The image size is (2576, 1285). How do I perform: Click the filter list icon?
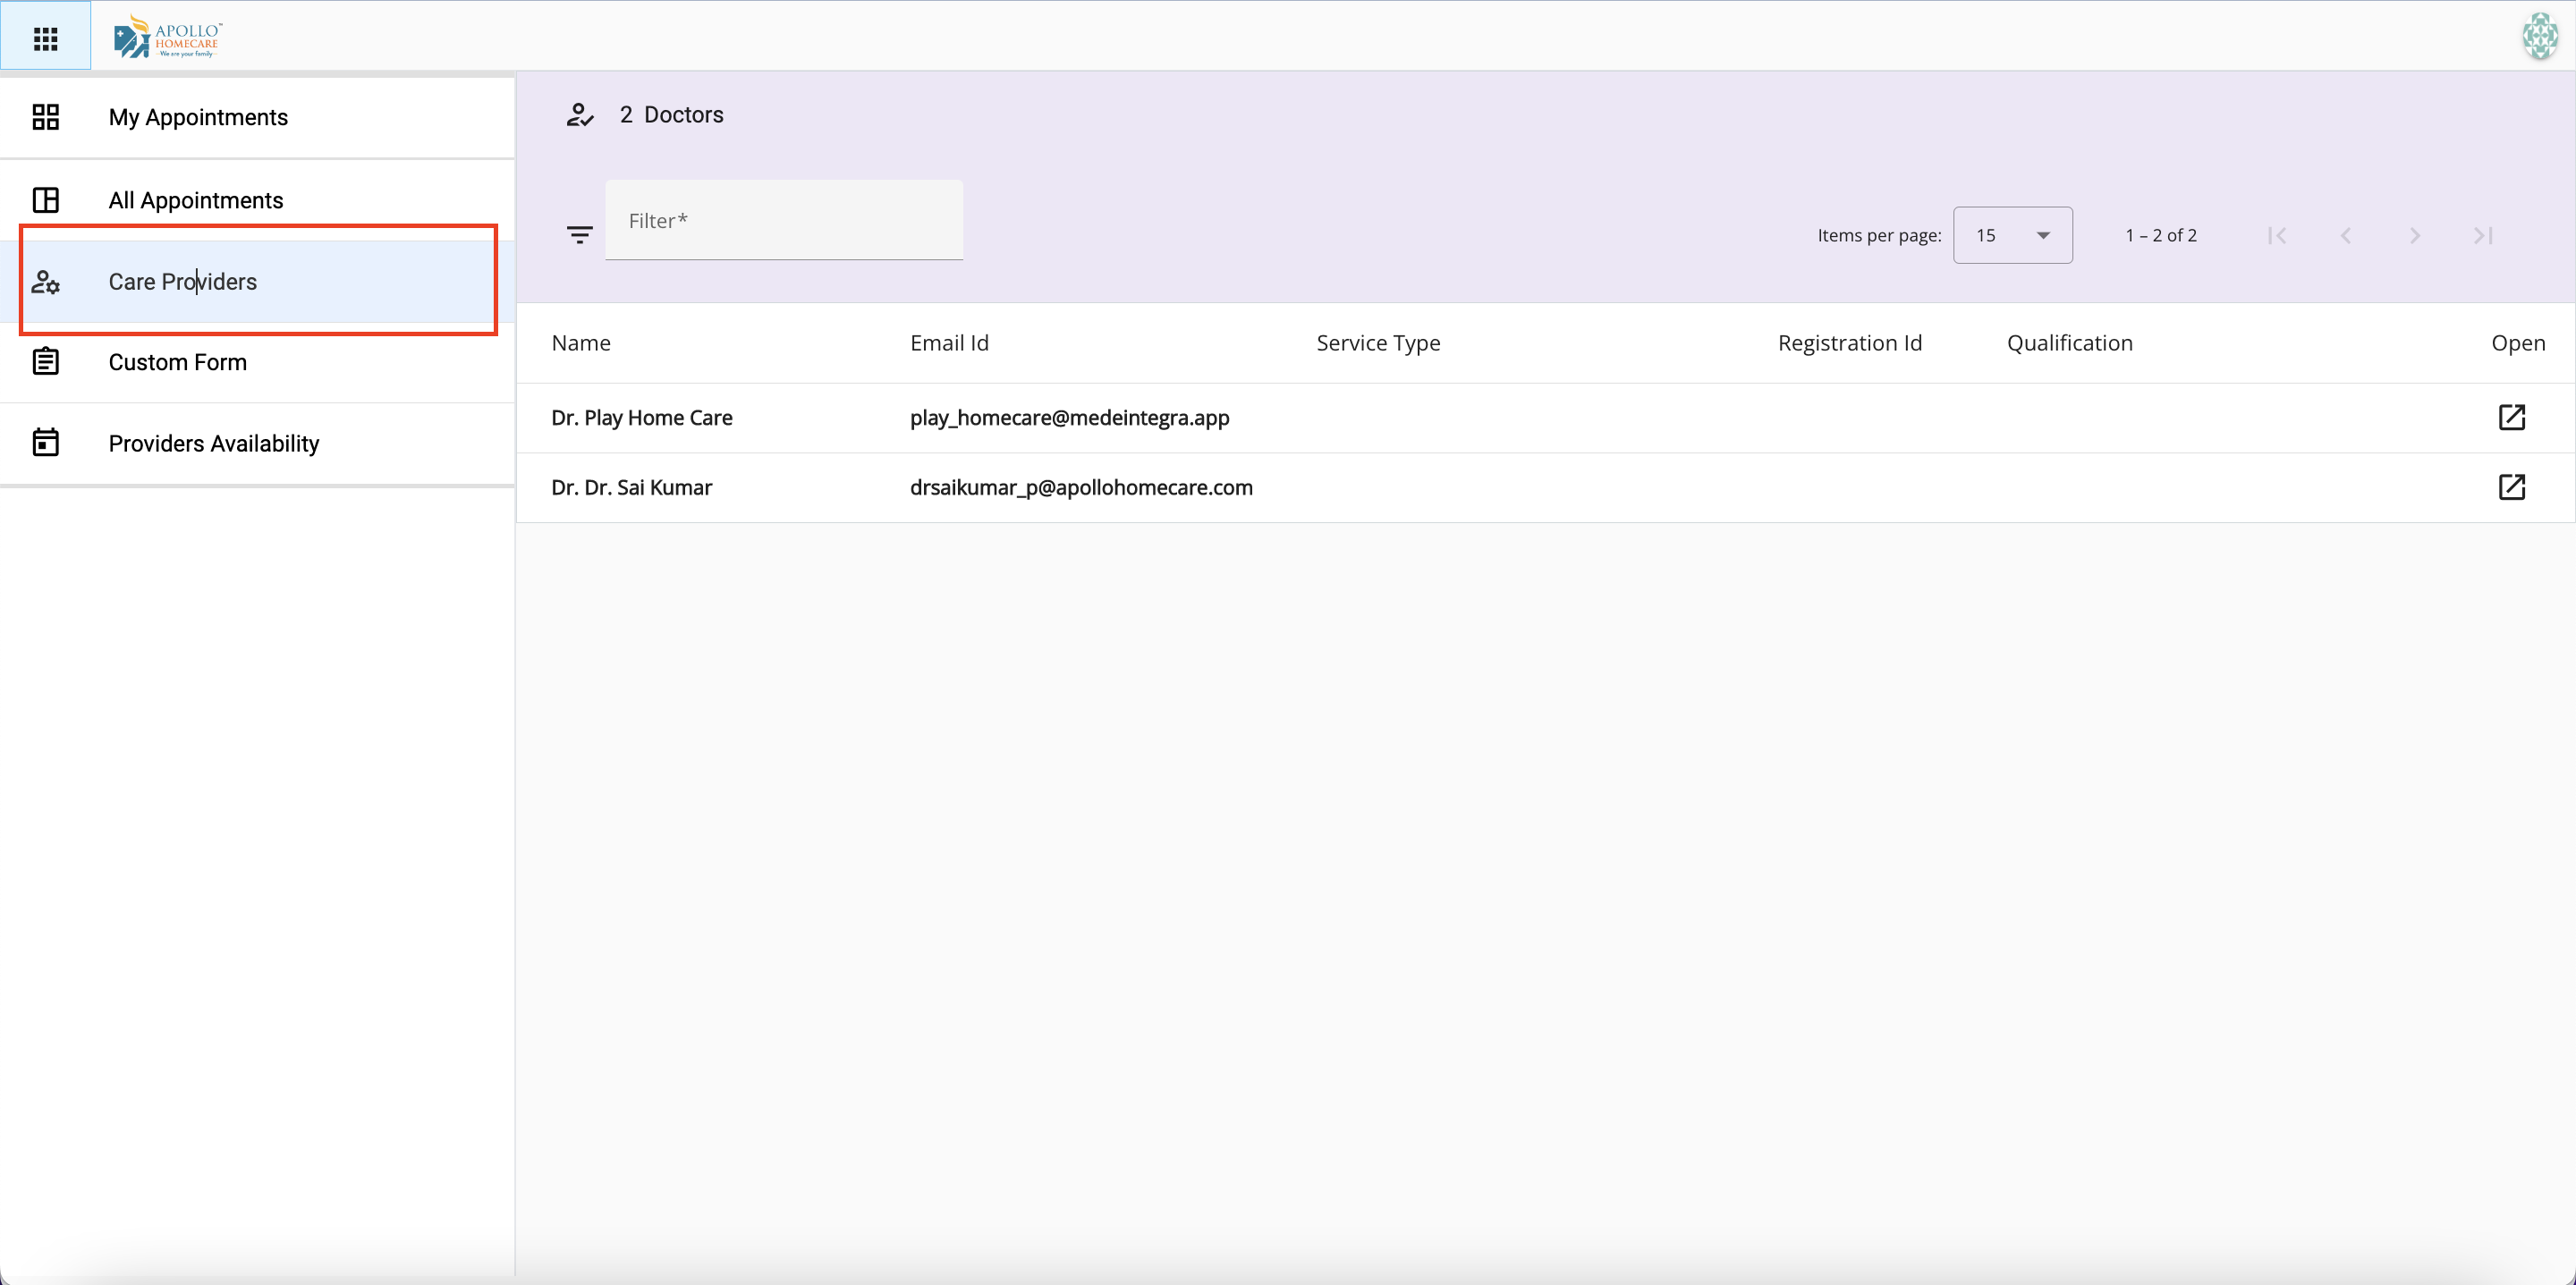point(579,235)
